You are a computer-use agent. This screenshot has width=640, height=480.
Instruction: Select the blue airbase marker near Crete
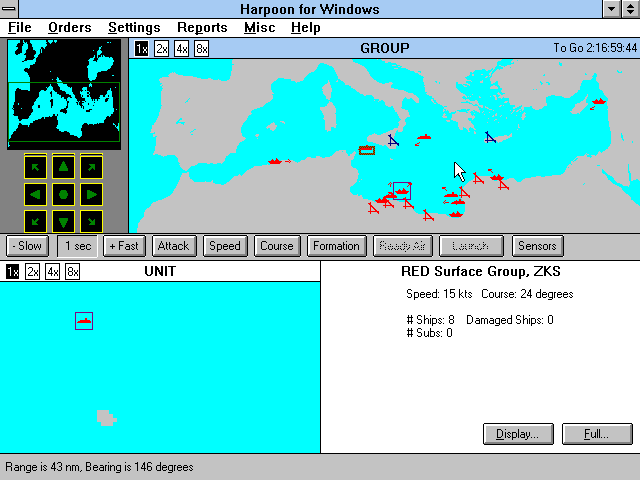pyautogui.click(x=490, y=138)
